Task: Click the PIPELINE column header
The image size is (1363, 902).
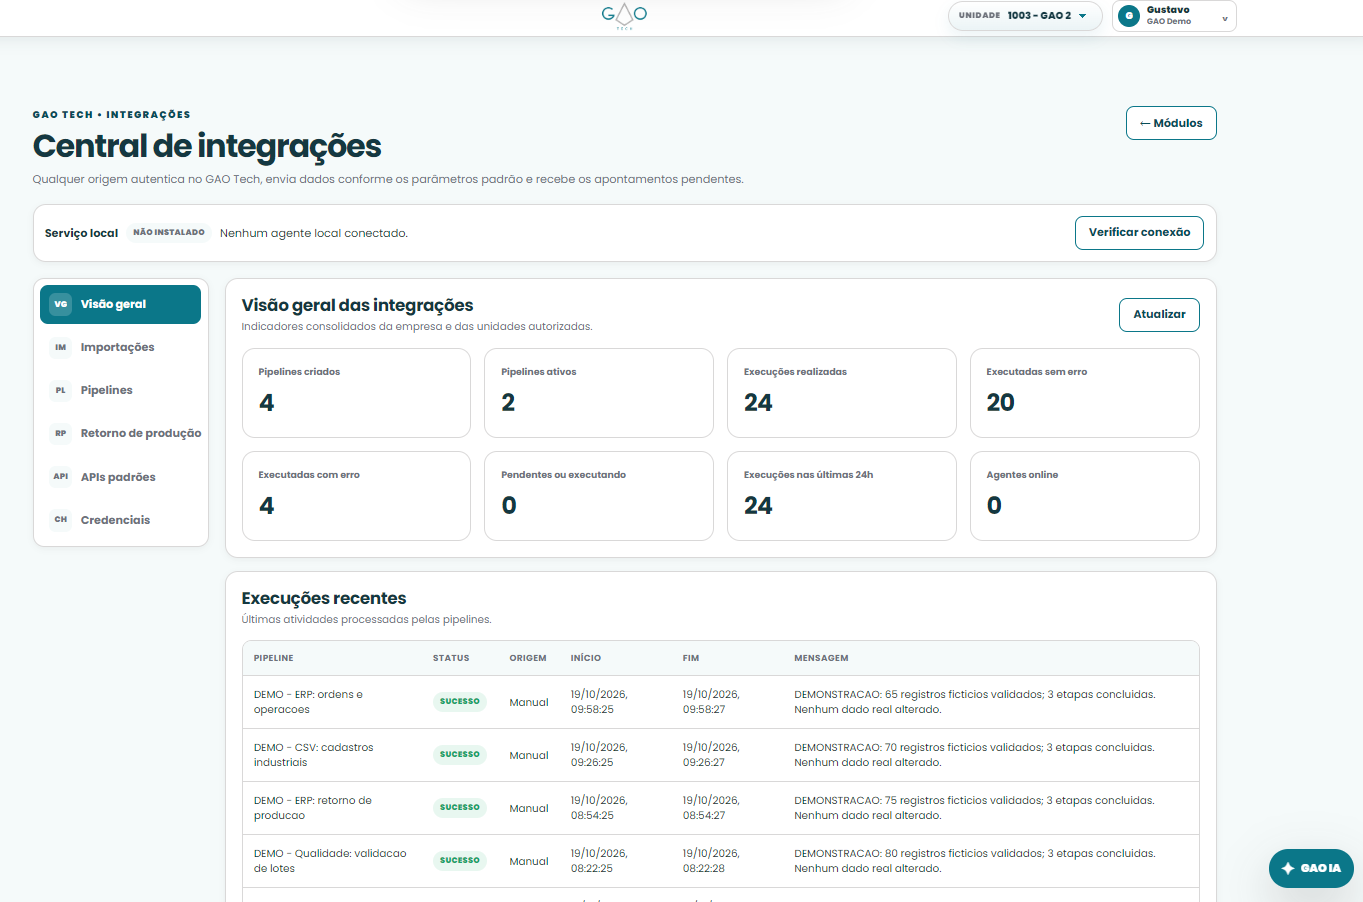Action: [274, 658]
